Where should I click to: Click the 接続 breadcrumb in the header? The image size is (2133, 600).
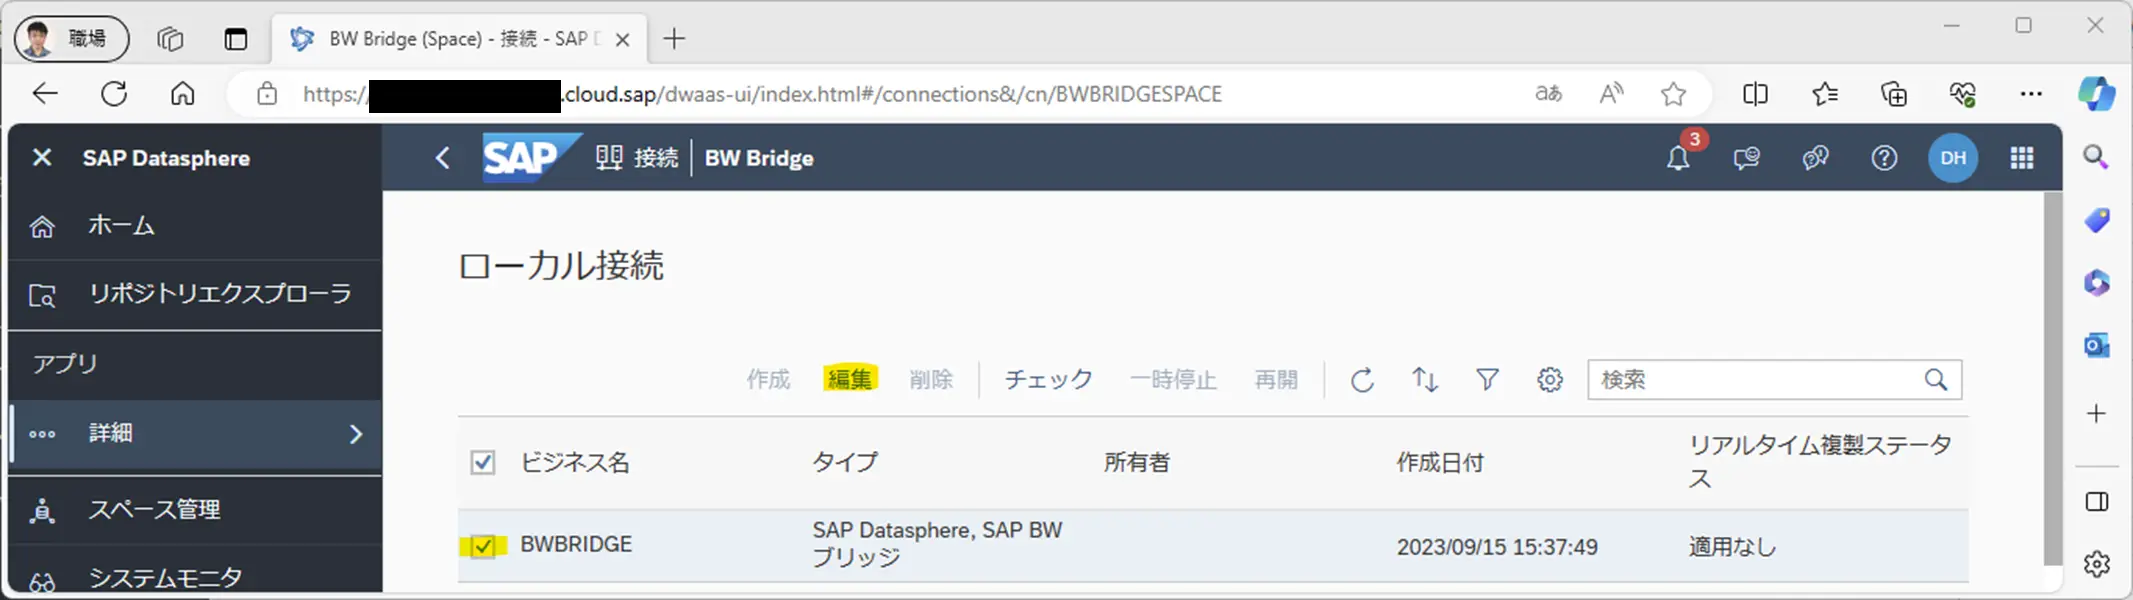click(637, 158)
